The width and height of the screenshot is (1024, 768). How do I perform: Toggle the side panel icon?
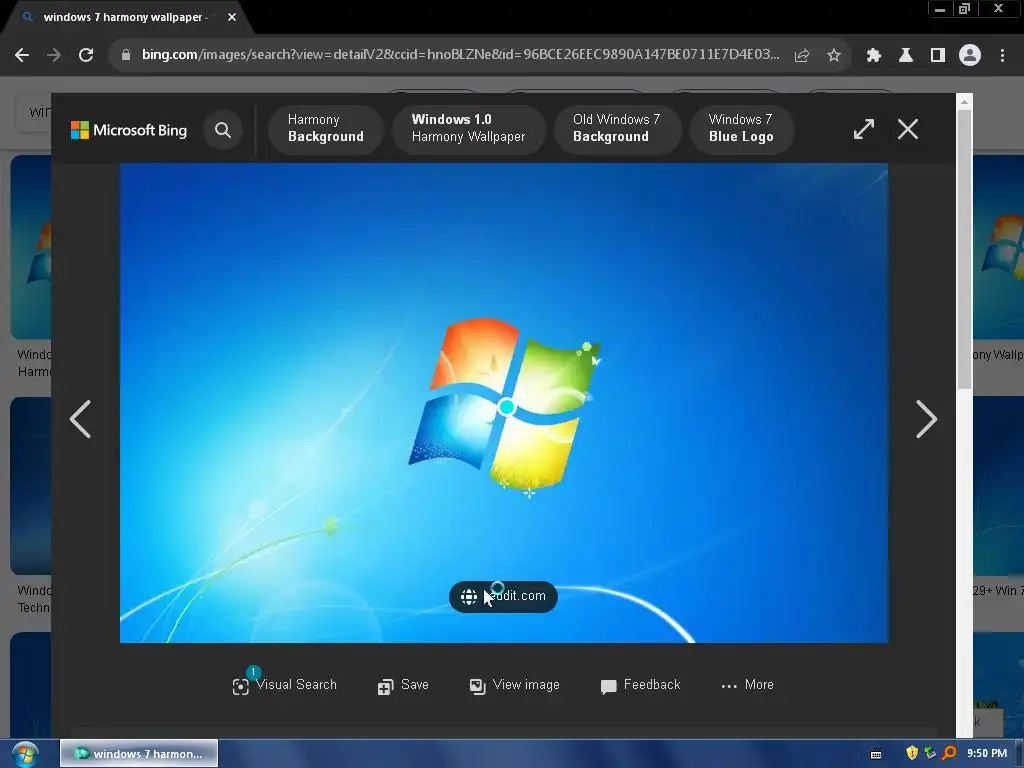[938, 56]
